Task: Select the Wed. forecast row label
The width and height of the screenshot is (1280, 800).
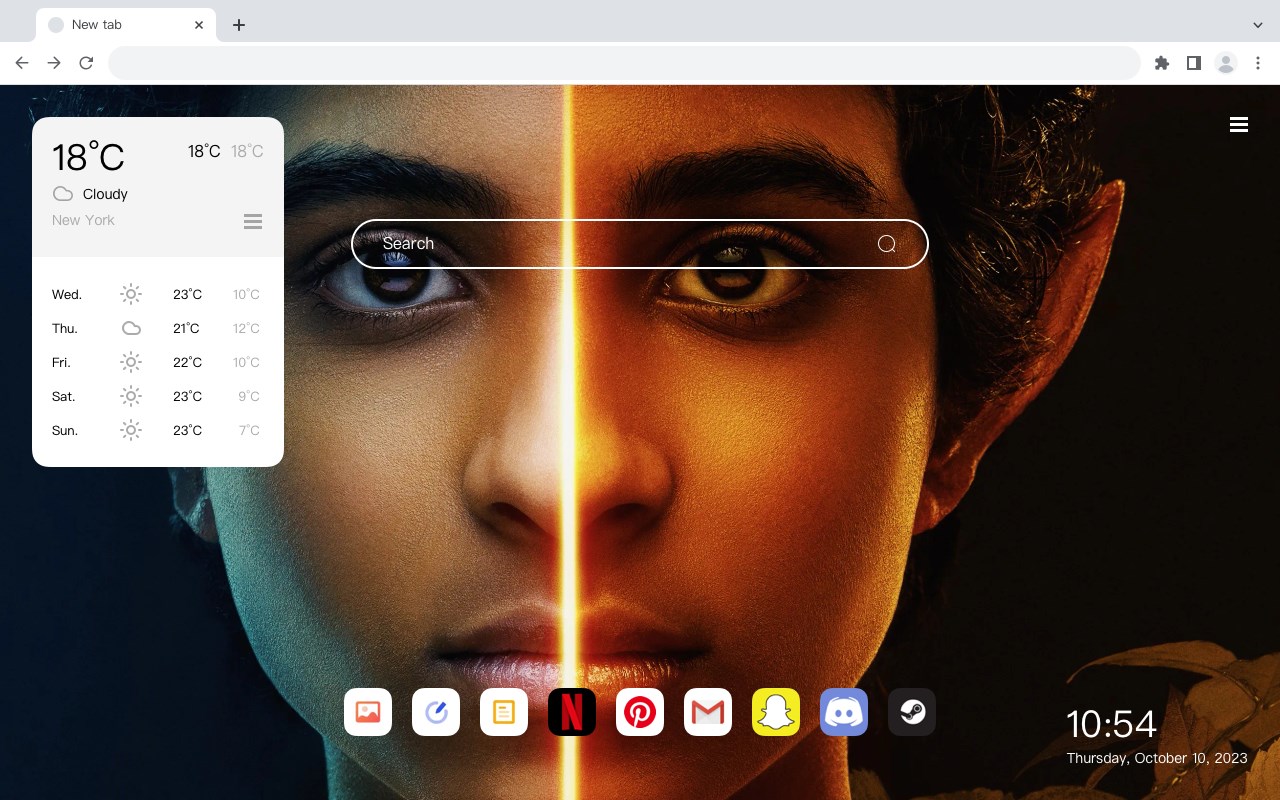Action: (x=67, y=294)
